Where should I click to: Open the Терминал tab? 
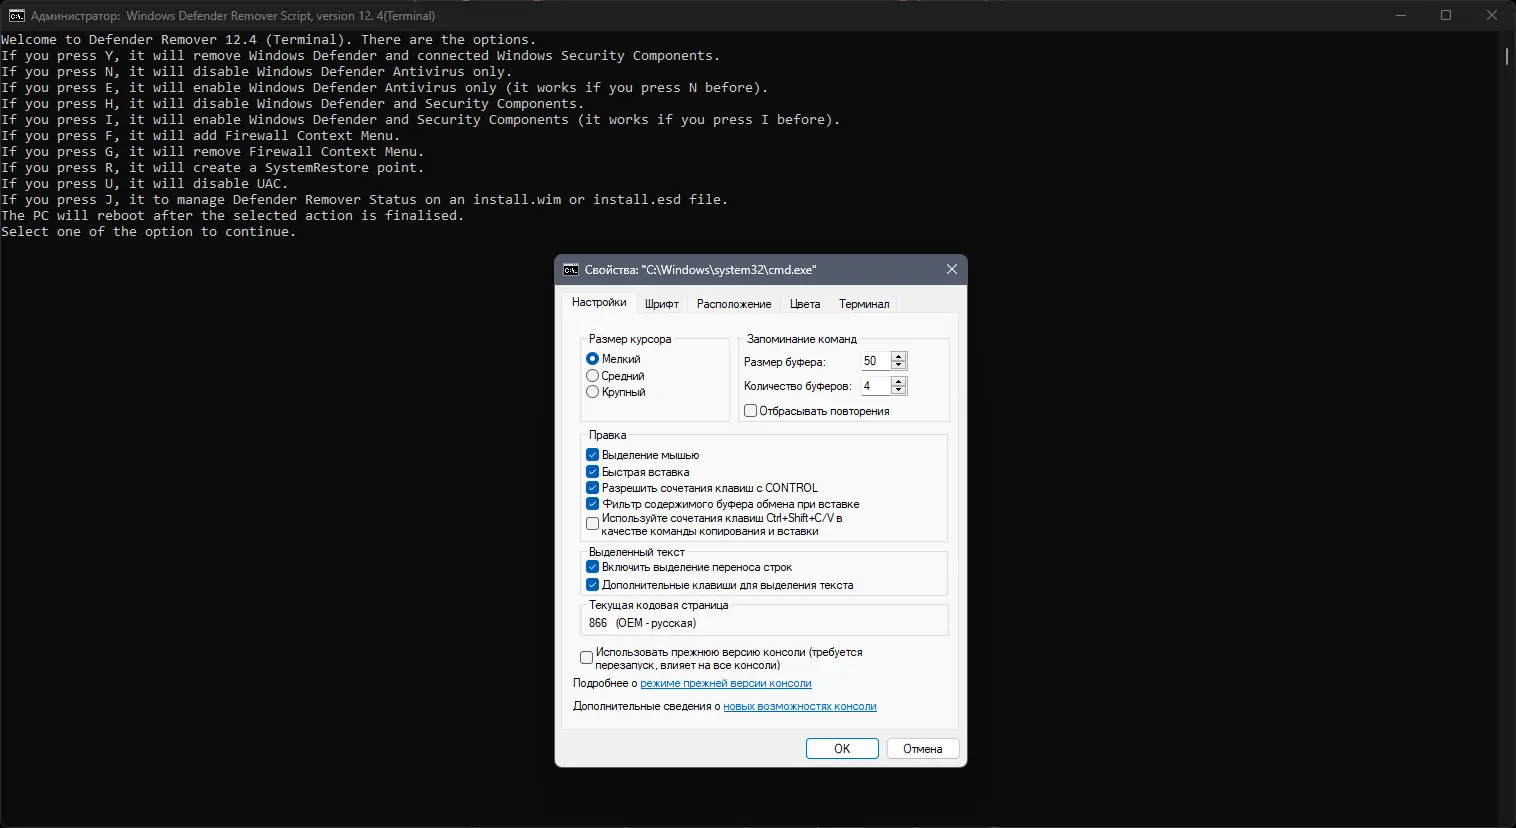point(864,304)
